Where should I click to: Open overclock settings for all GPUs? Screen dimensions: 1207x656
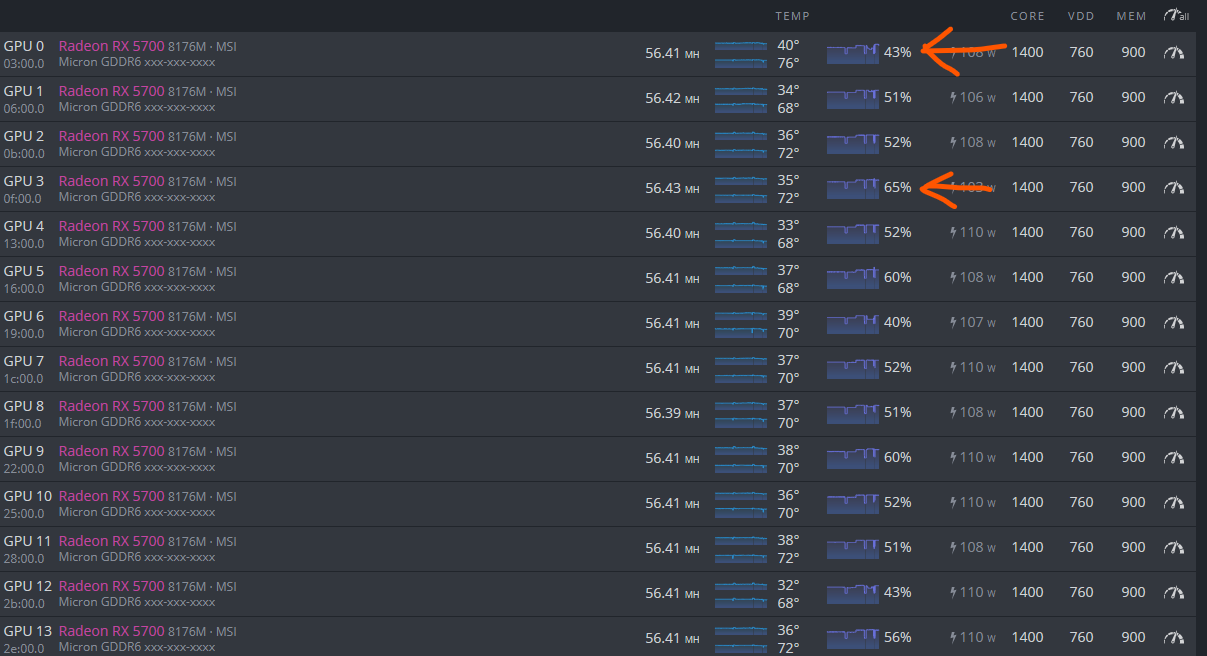tap(1176, 16)
